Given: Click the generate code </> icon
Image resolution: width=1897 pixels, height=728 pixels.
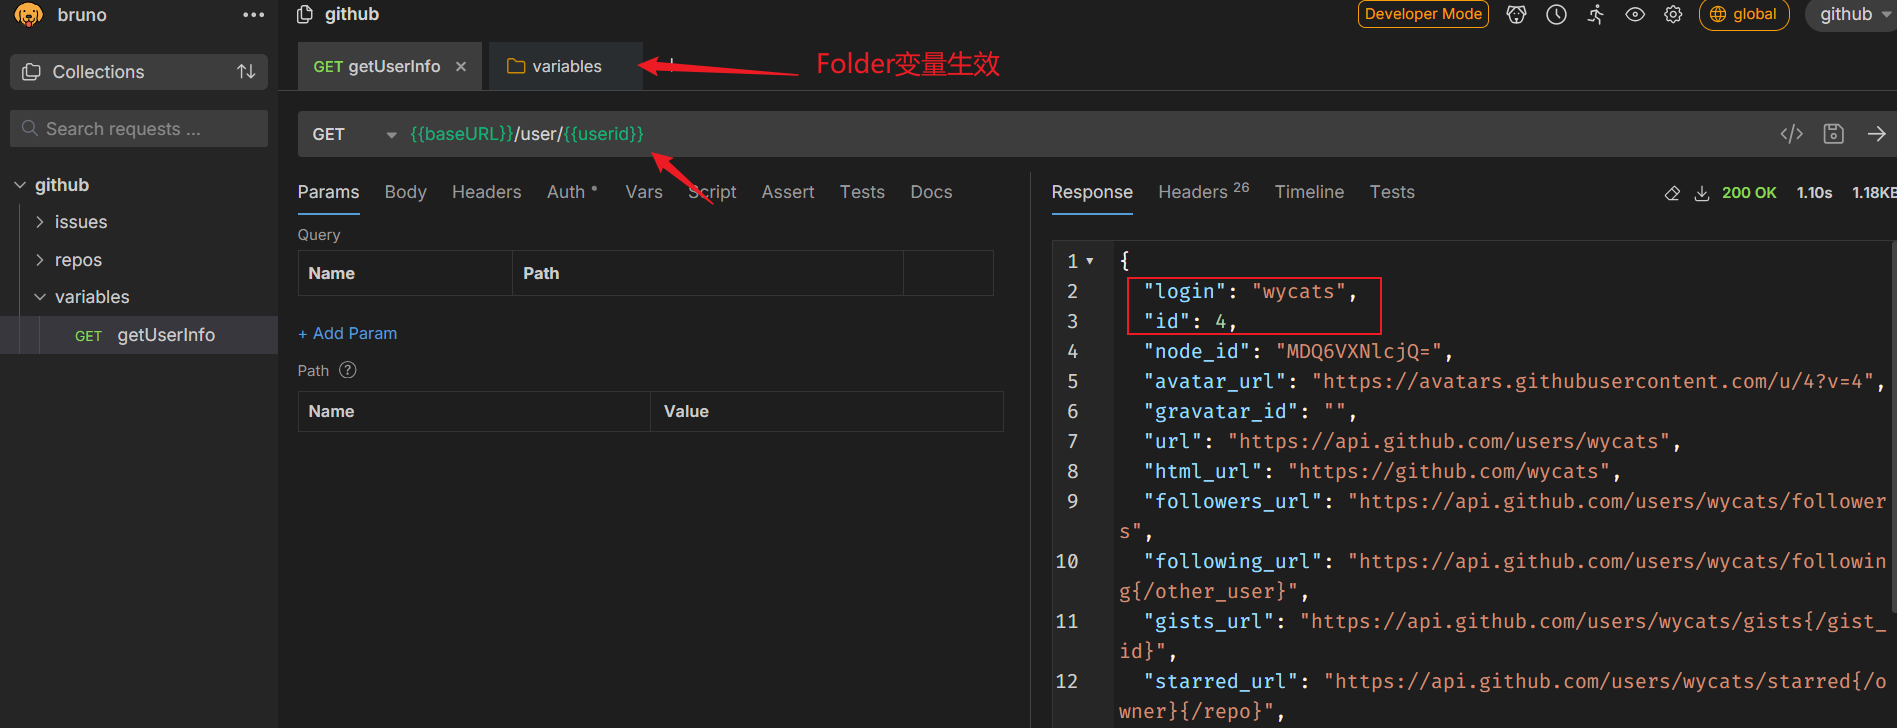Looking at the screenshot, I should (1792, 134).
